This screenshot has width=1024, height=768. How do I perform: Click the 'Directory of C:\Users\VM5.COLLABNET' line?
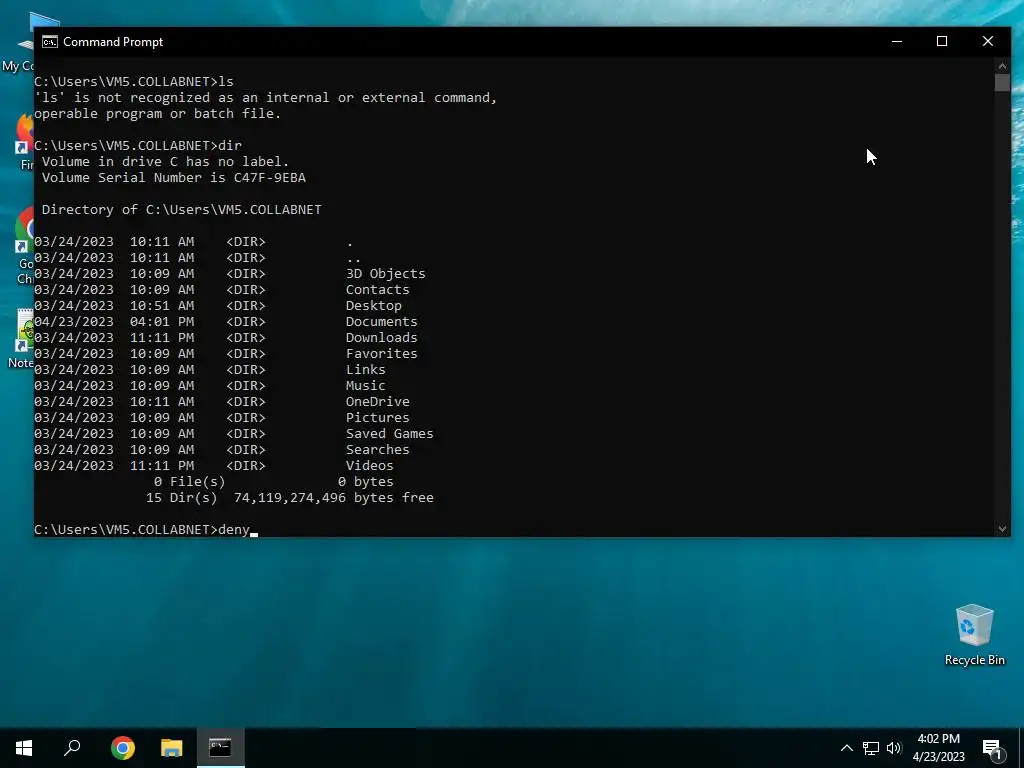coord(182,210)
